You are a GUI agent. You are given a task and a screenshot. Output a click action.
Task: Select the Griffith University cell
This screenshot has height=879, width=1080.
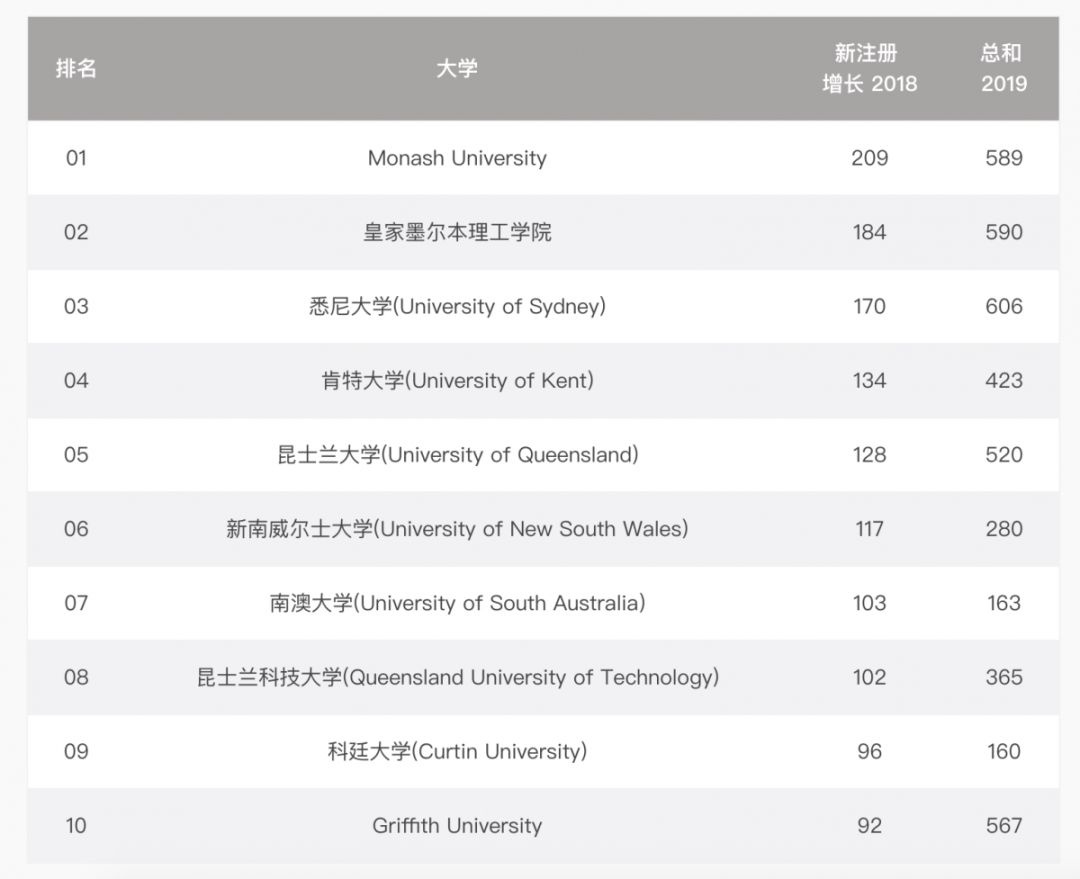(457, 826)
